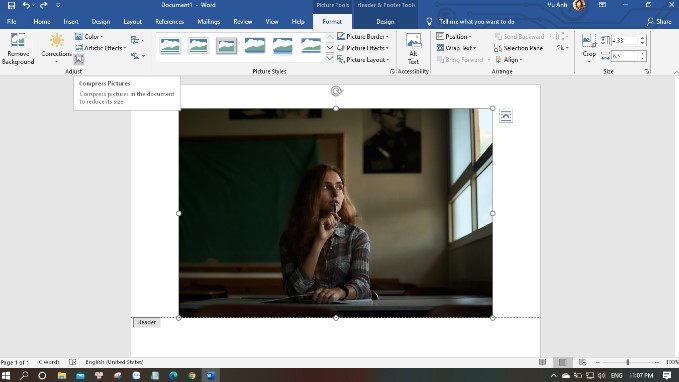
Task: Click the Share button
Action: [659, 21]
